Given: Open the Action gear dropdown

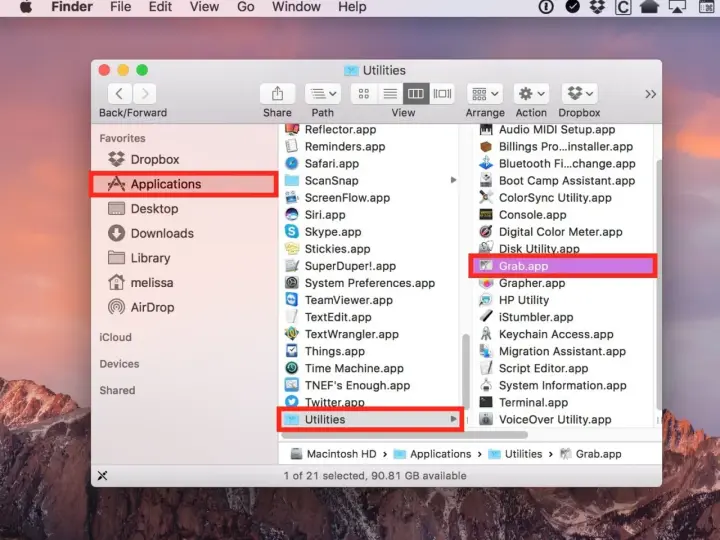Looking at the screenshot, I should [531, 94].
